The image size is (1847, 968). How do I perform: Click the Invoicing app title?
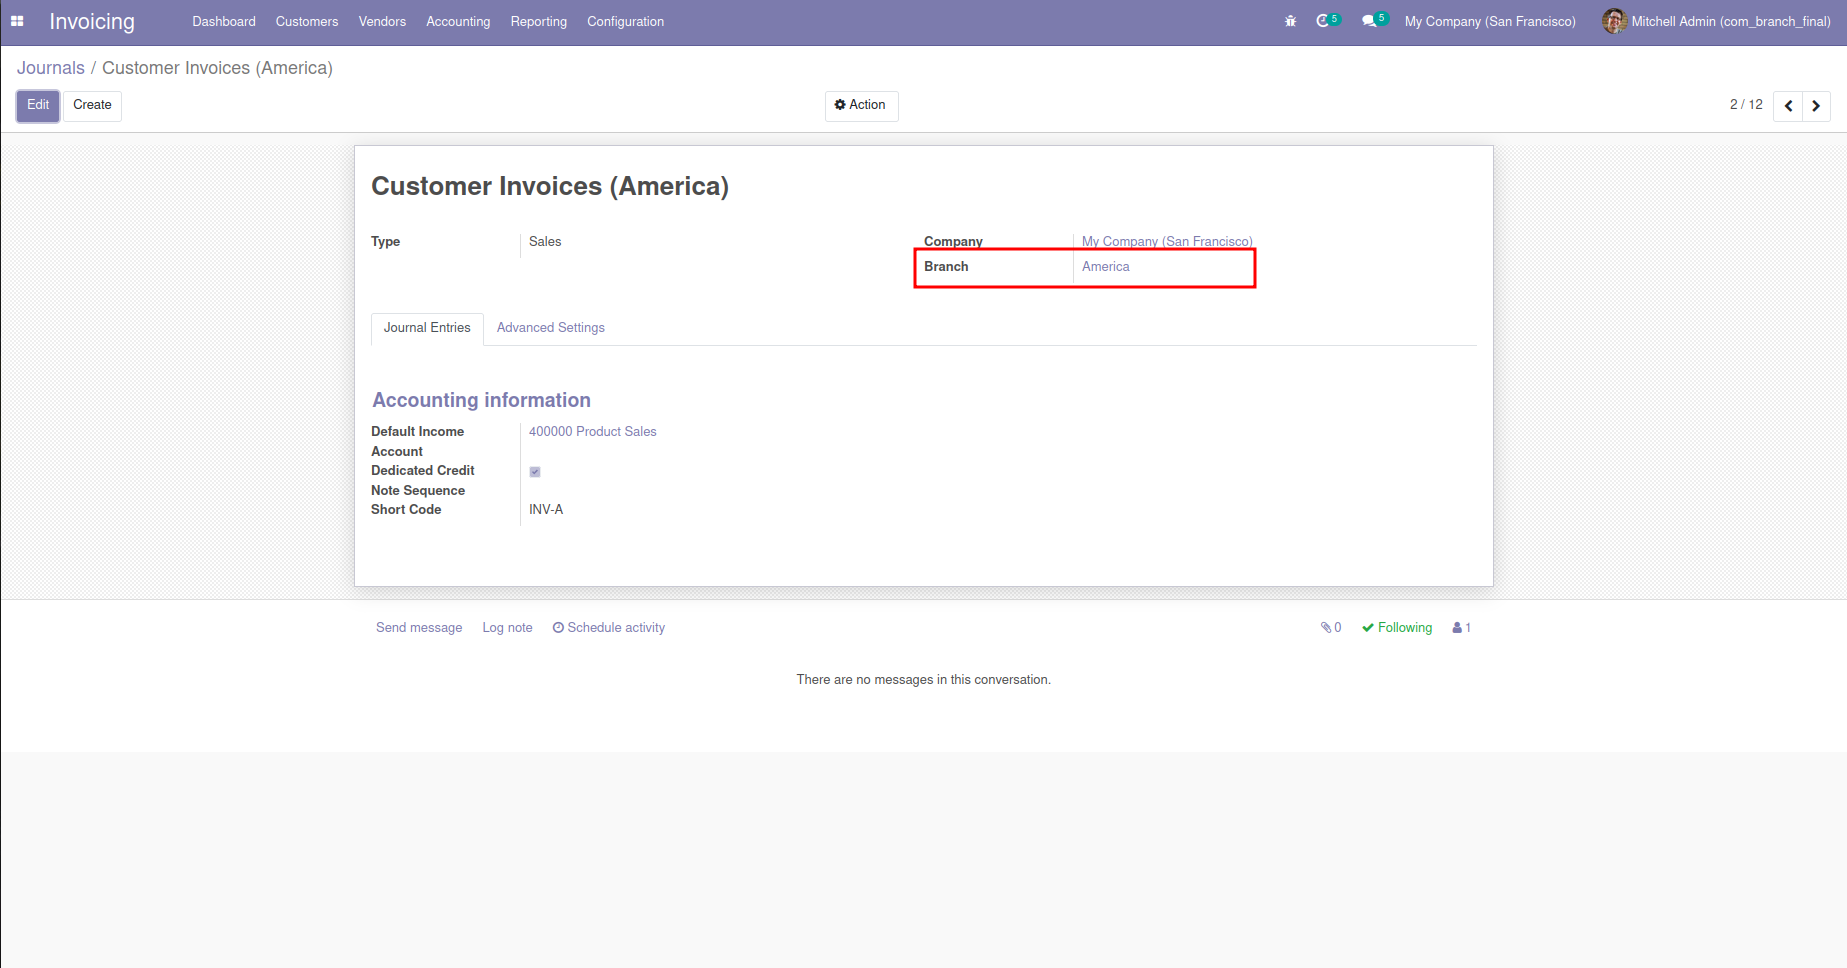92,21
